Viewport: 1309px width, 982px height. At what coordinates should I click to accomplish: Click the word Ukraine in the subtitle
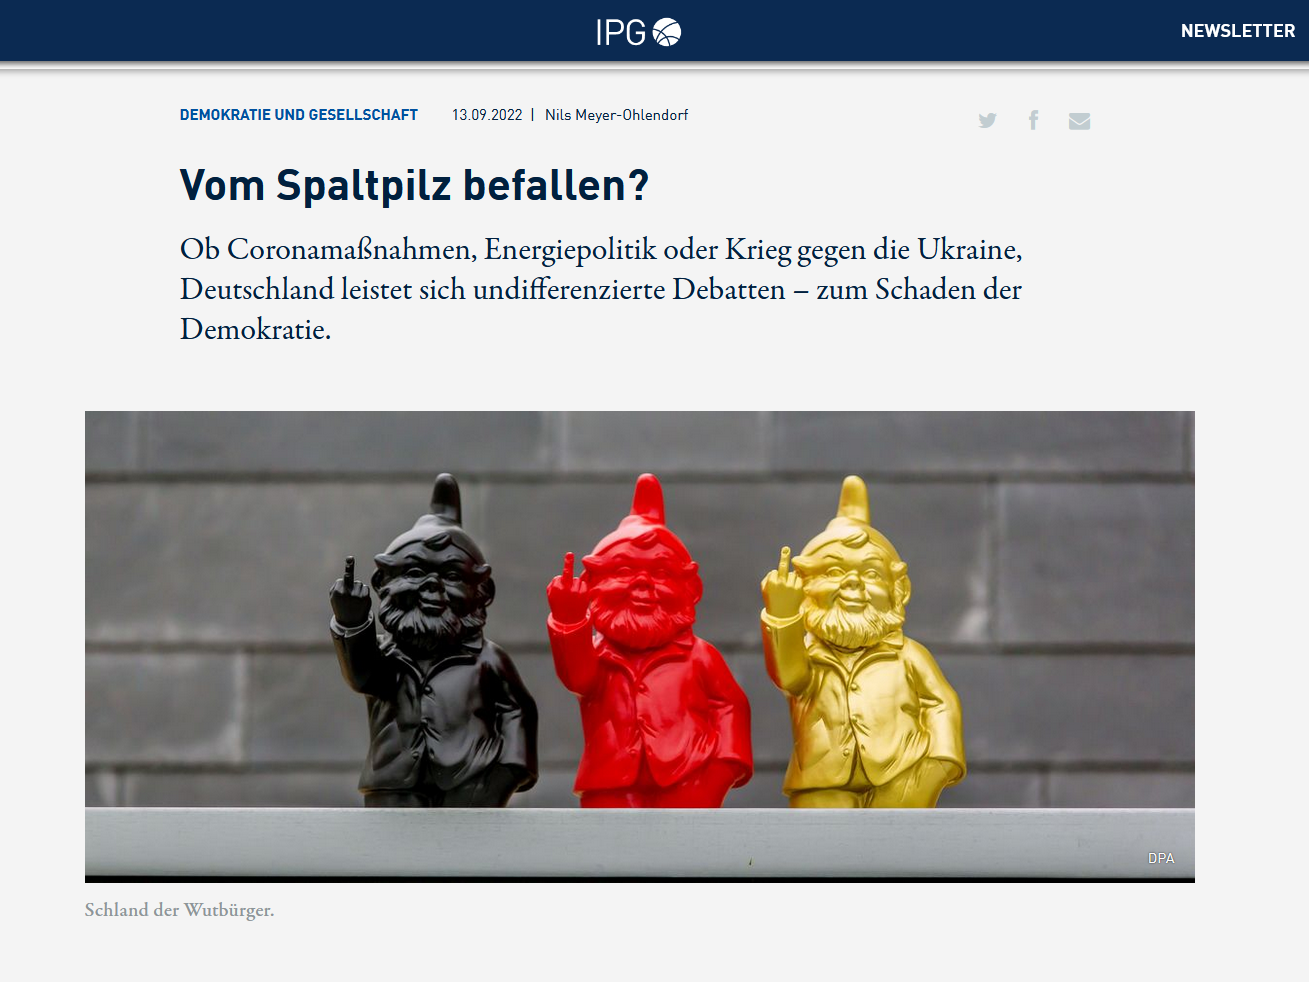[x=969, y=249]
